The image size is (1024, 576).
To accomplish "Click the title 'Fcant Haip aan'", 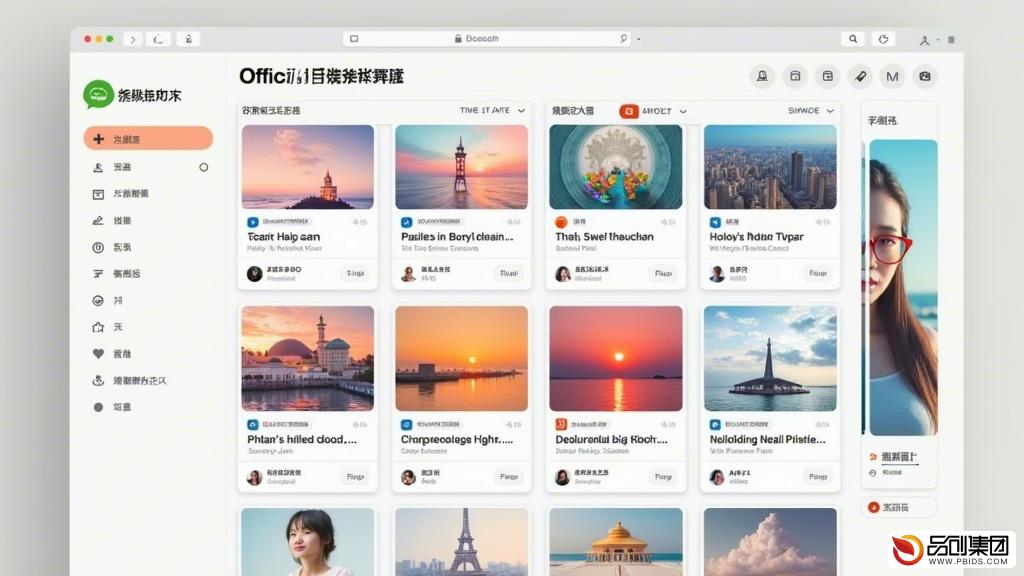I will tap(283, 237).
